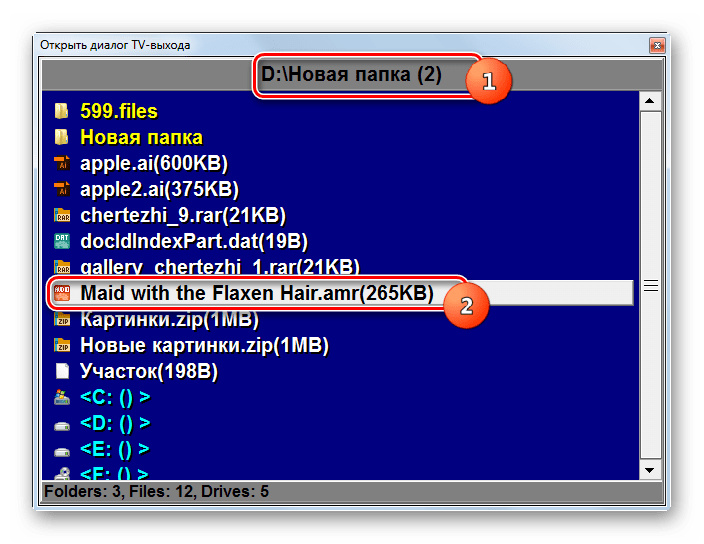This screenshot has width=704, height=544.
Task: Click the status bar showing Folders: 3, Files: 12
Action: coord(352,491)
